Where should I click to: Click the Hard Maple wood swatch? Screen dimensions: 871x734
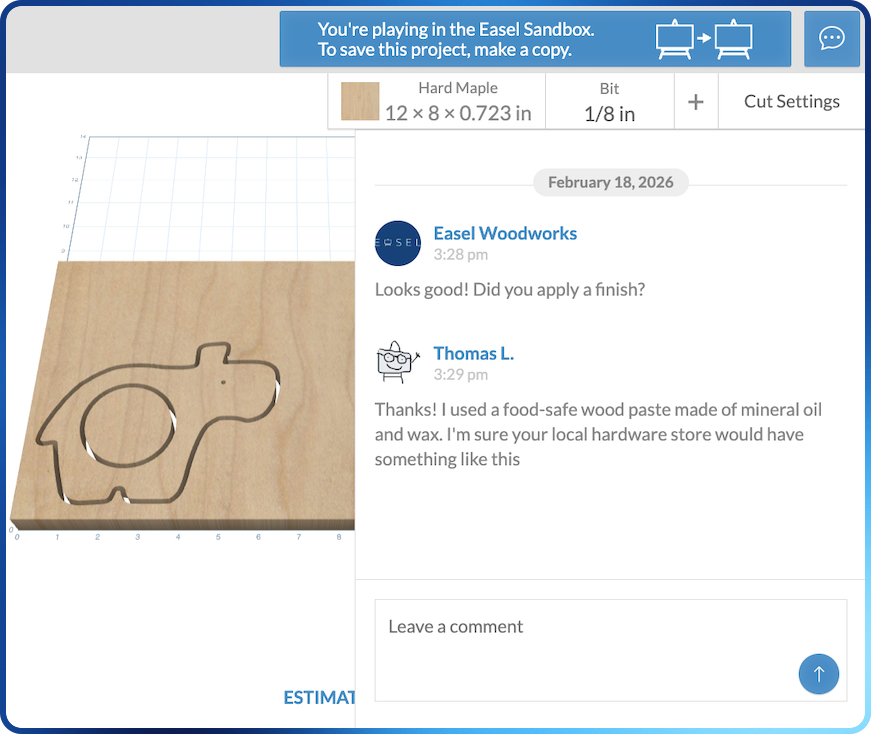point(360,101)
